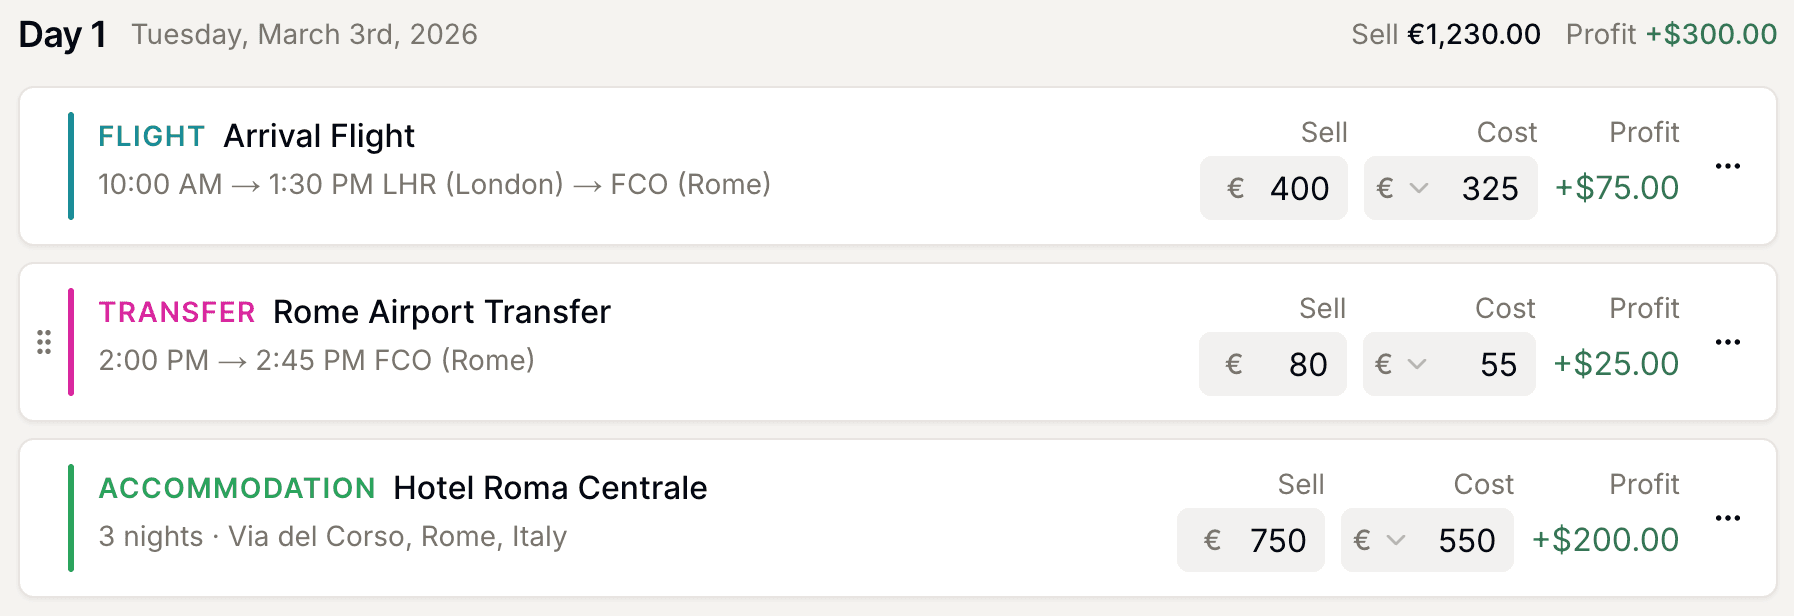
Task: Open the Hotel Roma Centrale overflow menu
Action: [x=1729, y=517]
